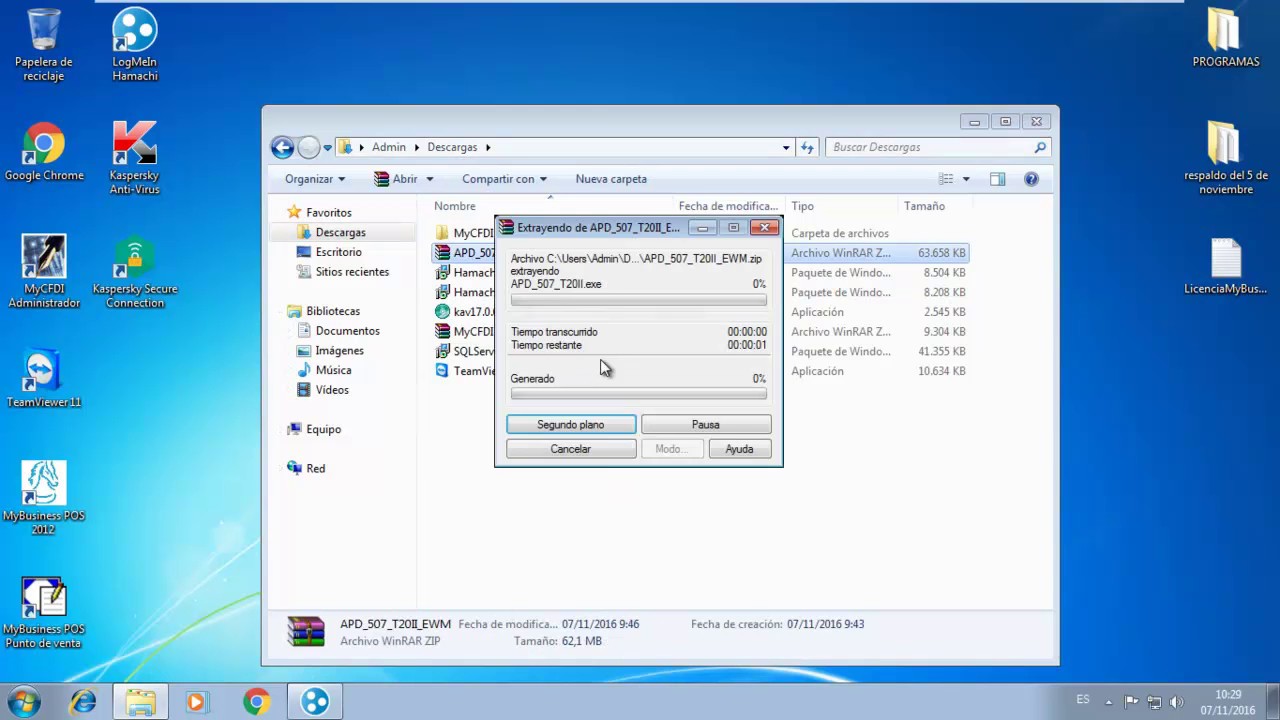This screenshot has width=1280, height=720.
Task: Open media player taskbar icon
Action: [x=198, y=702]
